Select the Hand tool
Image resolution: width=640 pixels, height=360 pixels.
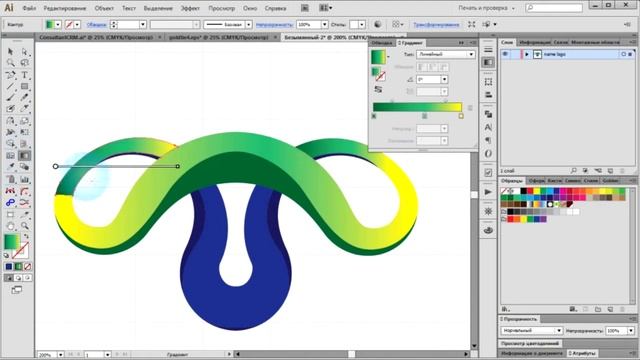(x=11, y=226)
